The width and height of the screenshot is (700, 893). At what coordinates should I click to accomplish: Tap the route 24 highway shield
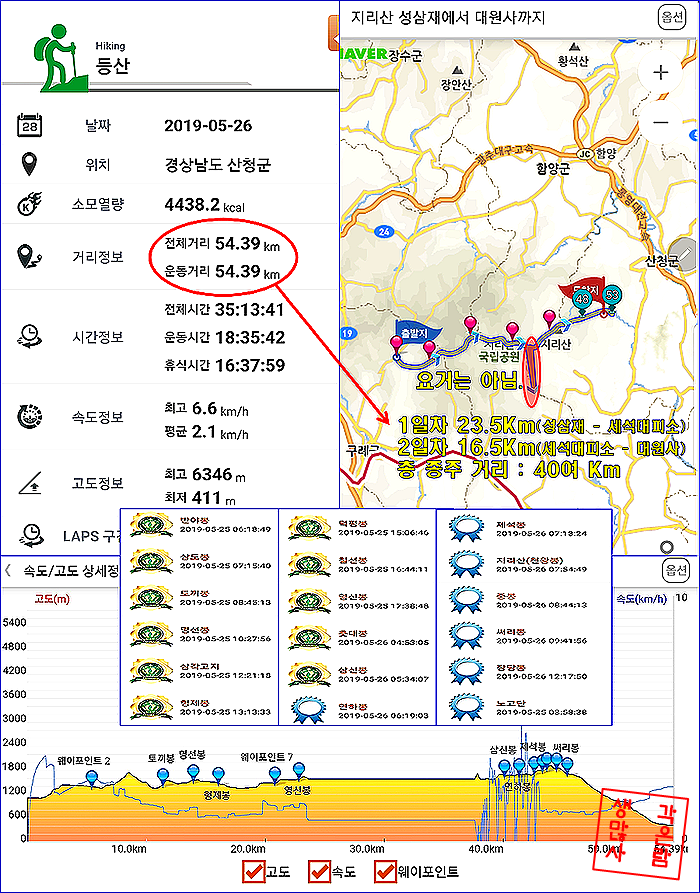click(385, 231)
